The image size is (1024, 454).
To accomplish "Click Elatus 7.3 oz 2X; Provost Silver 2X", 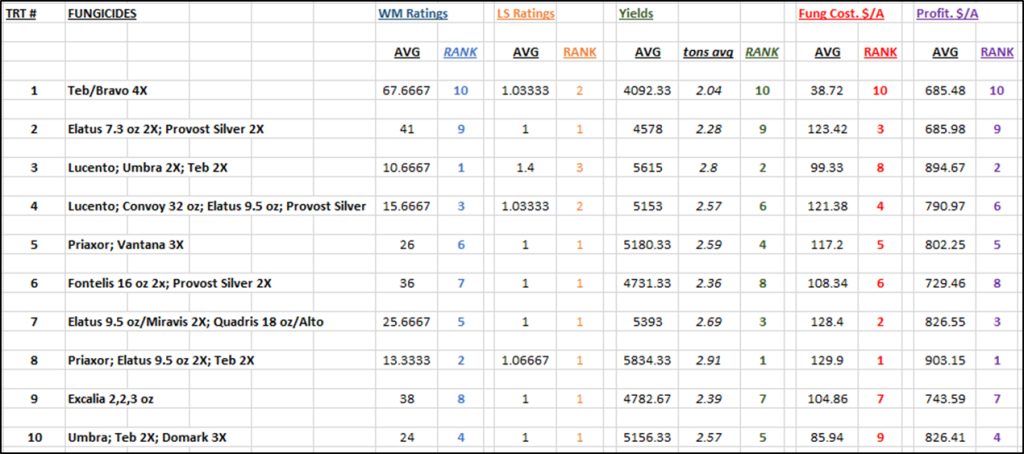I will (x=166, y=129).
